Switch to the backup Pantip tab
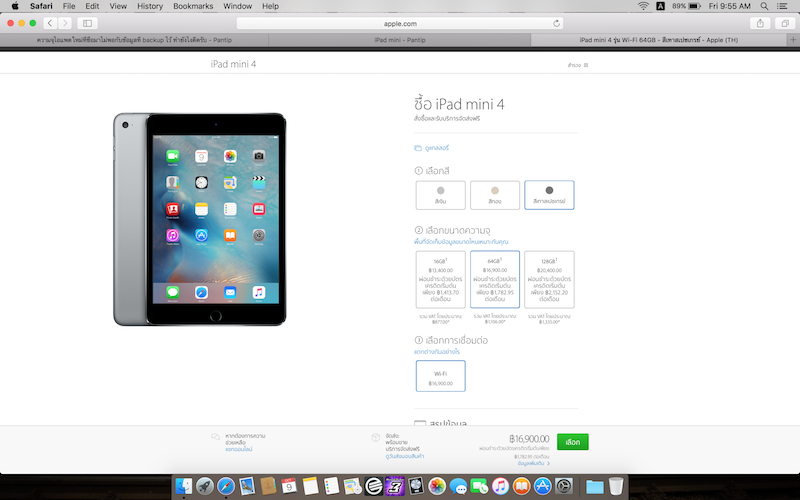The width and height of the screenshot is (800, 500). pyautogui.click(x=134, y=40)
